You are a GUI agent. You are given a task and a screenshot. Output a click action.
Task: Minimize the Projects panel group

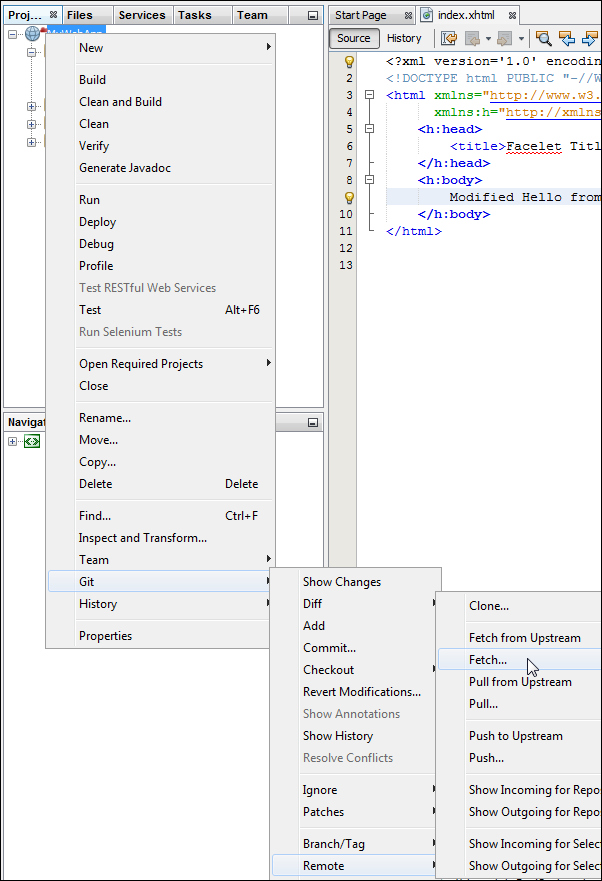pos(313,16)
